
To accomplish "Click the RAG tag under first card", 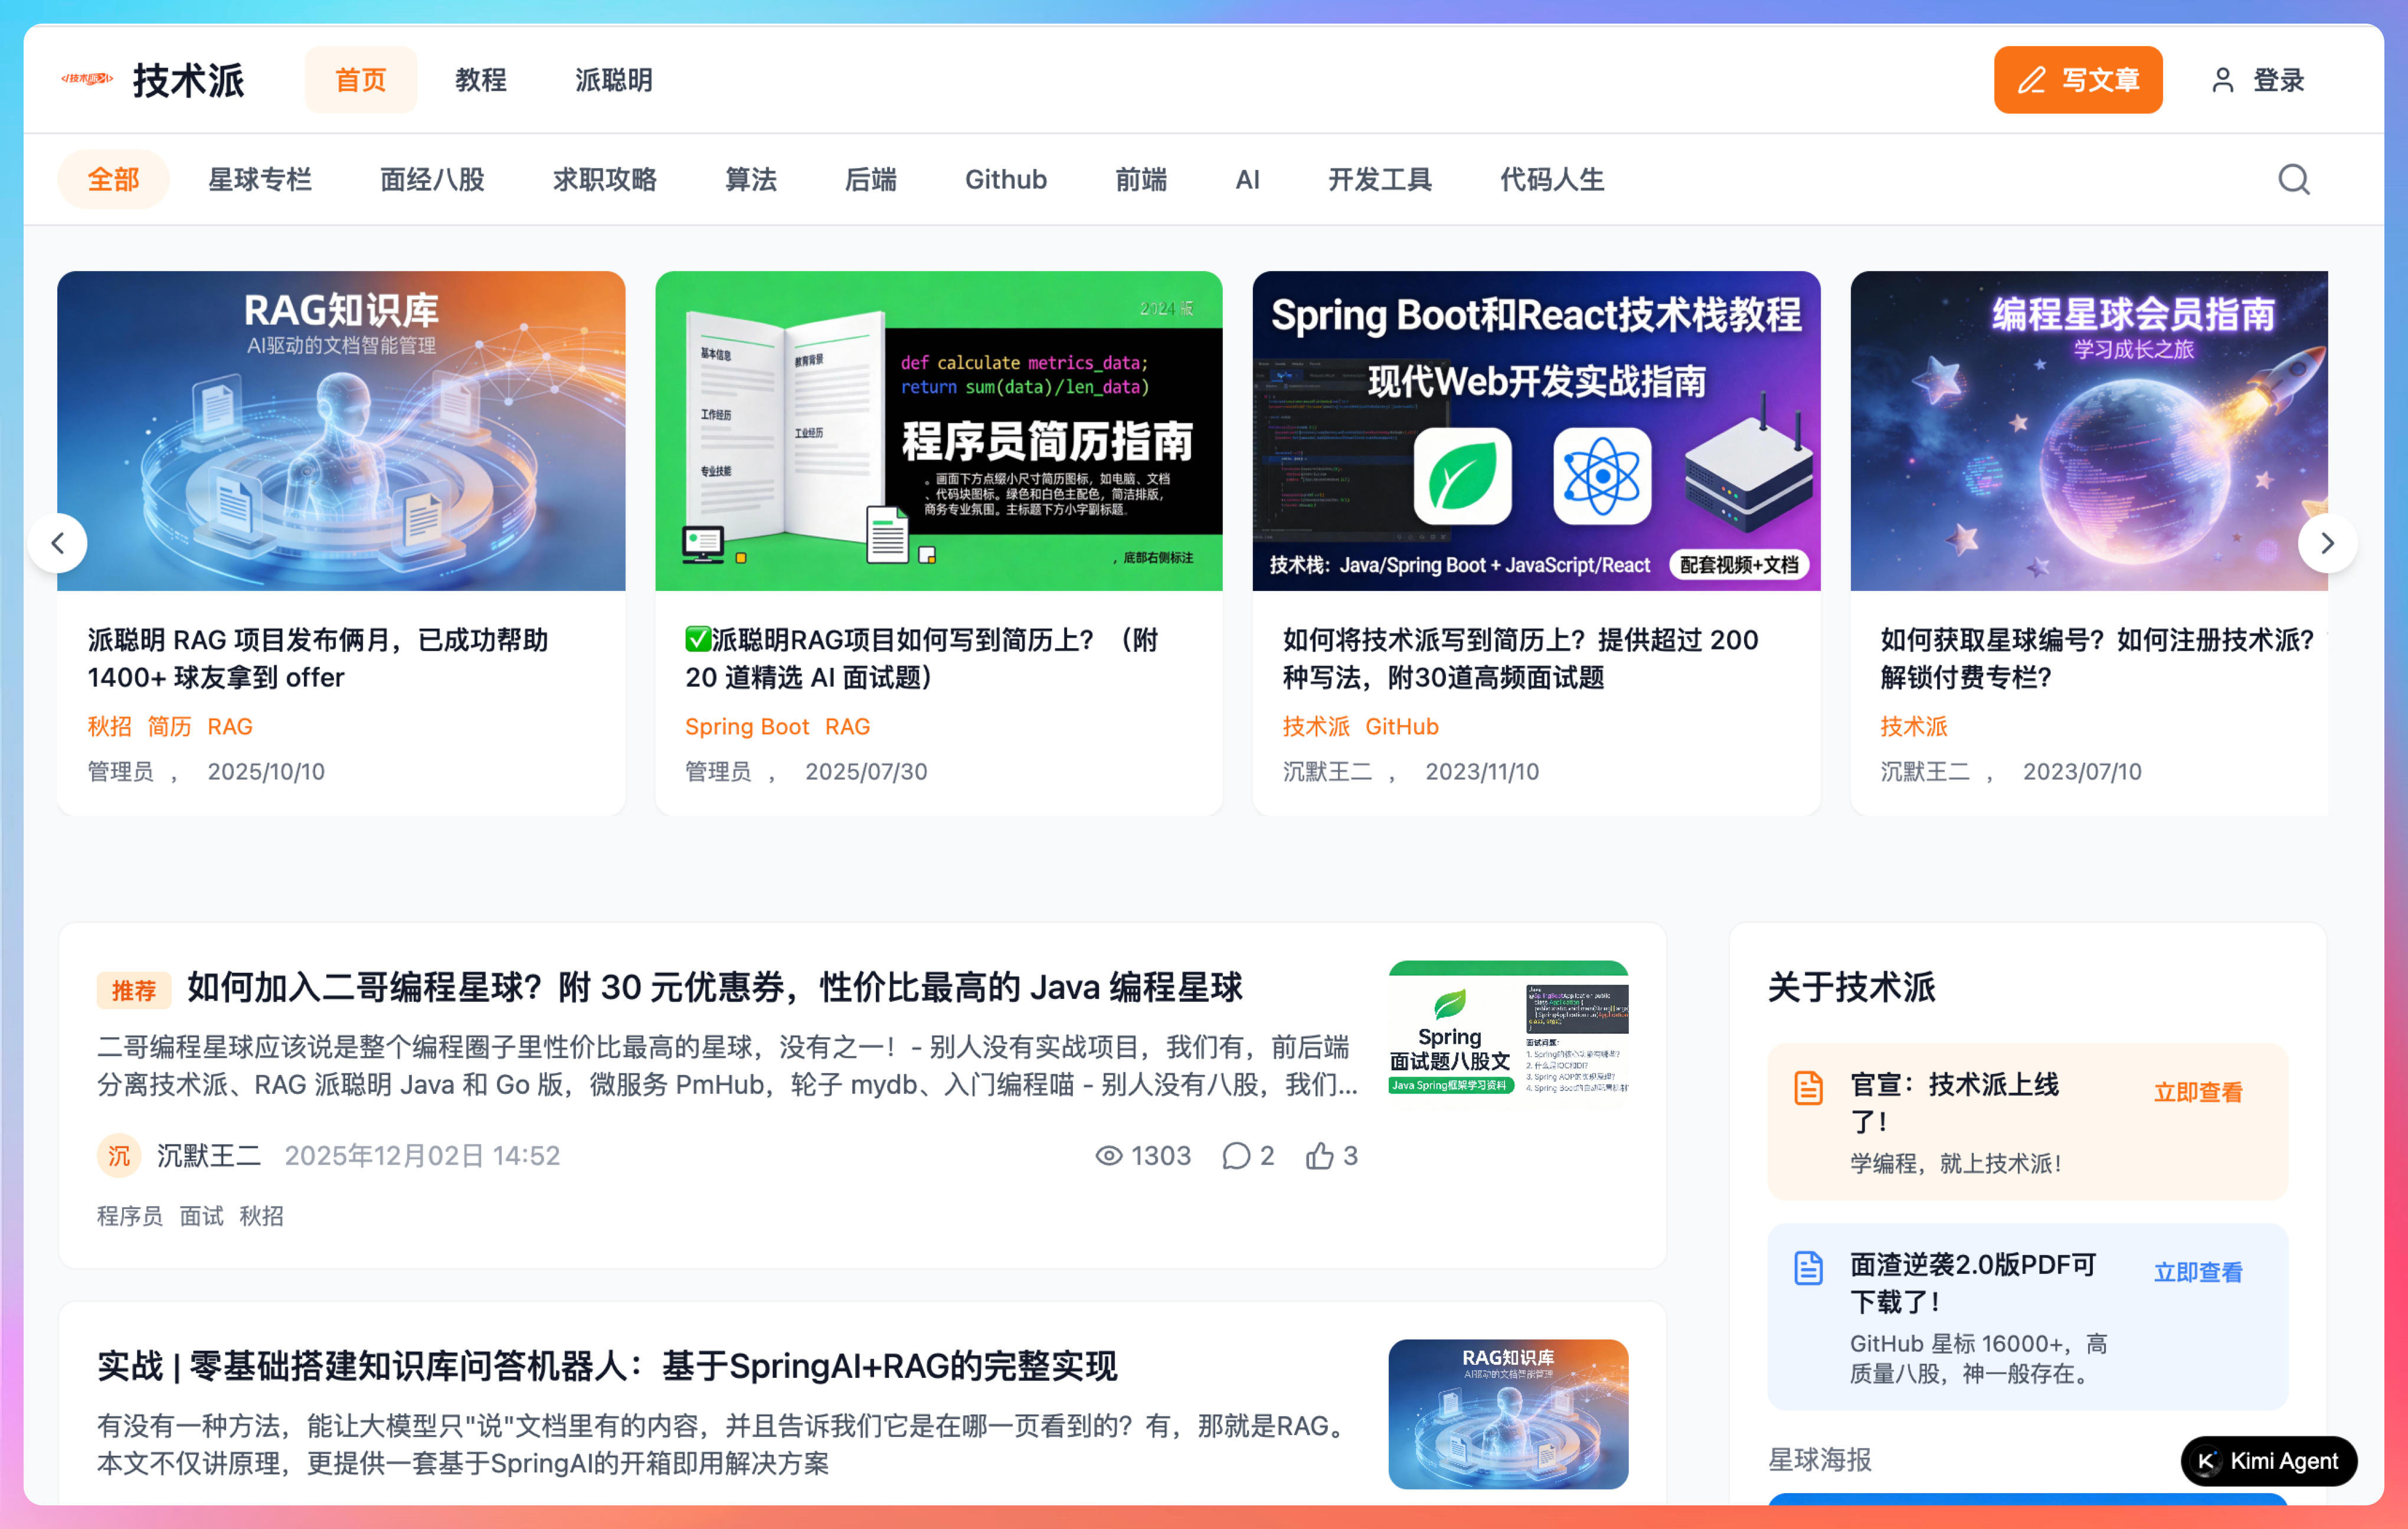I will pos(230,727).
